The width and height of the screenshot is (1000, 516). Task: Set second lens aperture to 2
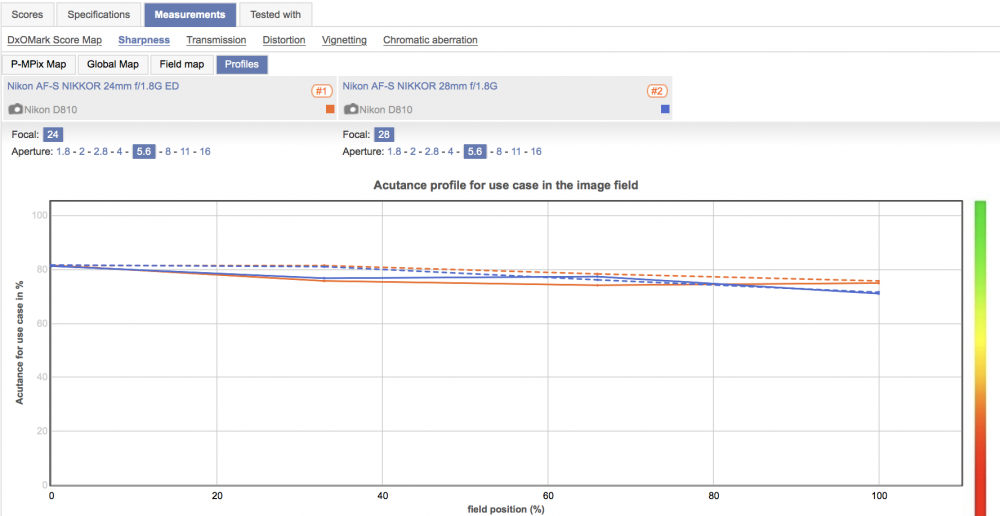point(413,152)
